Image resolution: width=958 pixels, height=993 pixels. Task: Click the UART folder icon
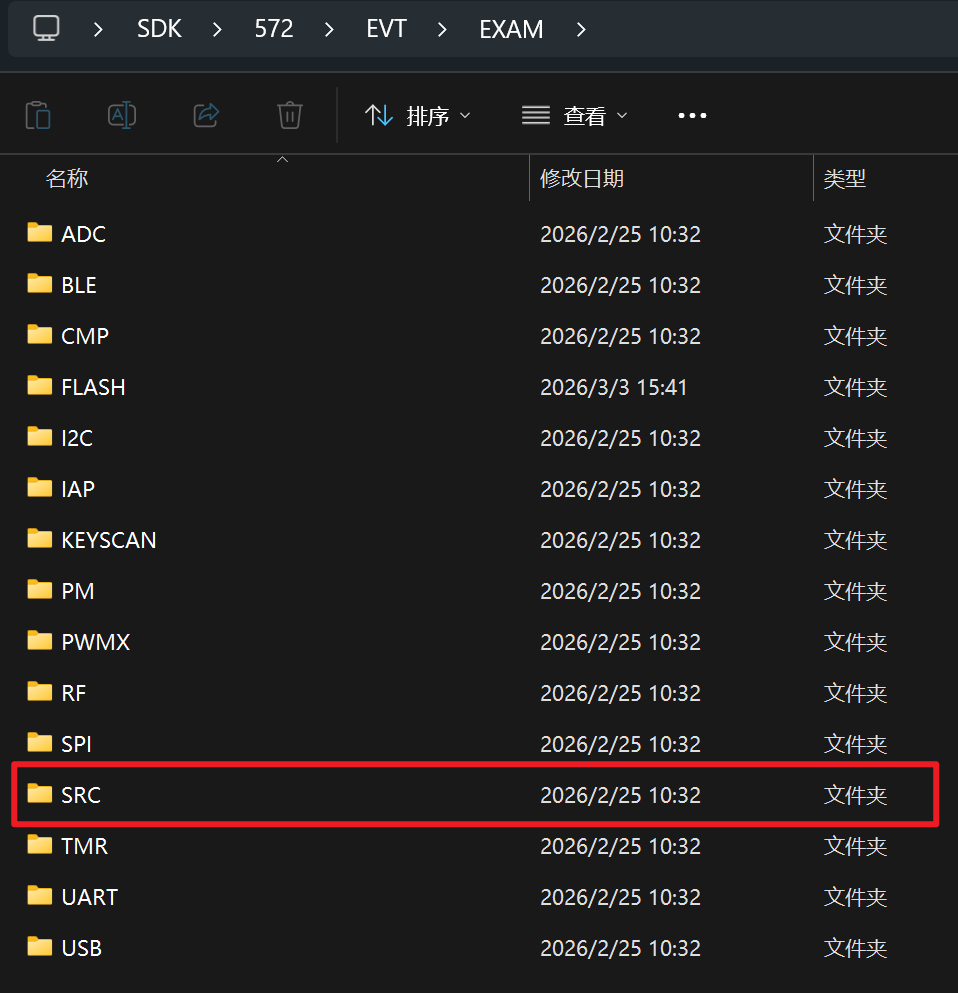point(40,895)
